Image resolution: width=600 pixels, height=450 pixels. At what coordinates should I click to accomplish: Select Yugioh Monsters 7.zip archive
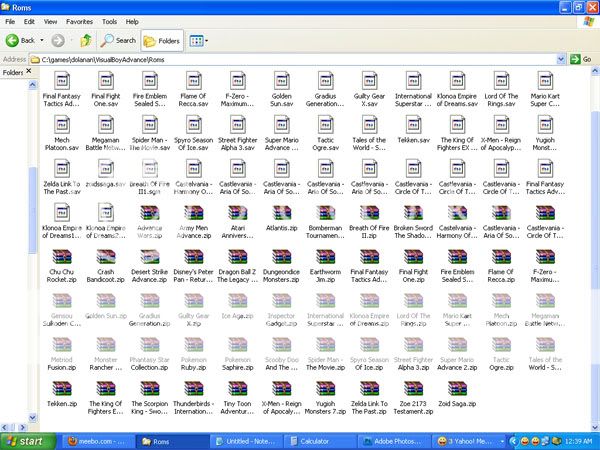tap(325, 397)
